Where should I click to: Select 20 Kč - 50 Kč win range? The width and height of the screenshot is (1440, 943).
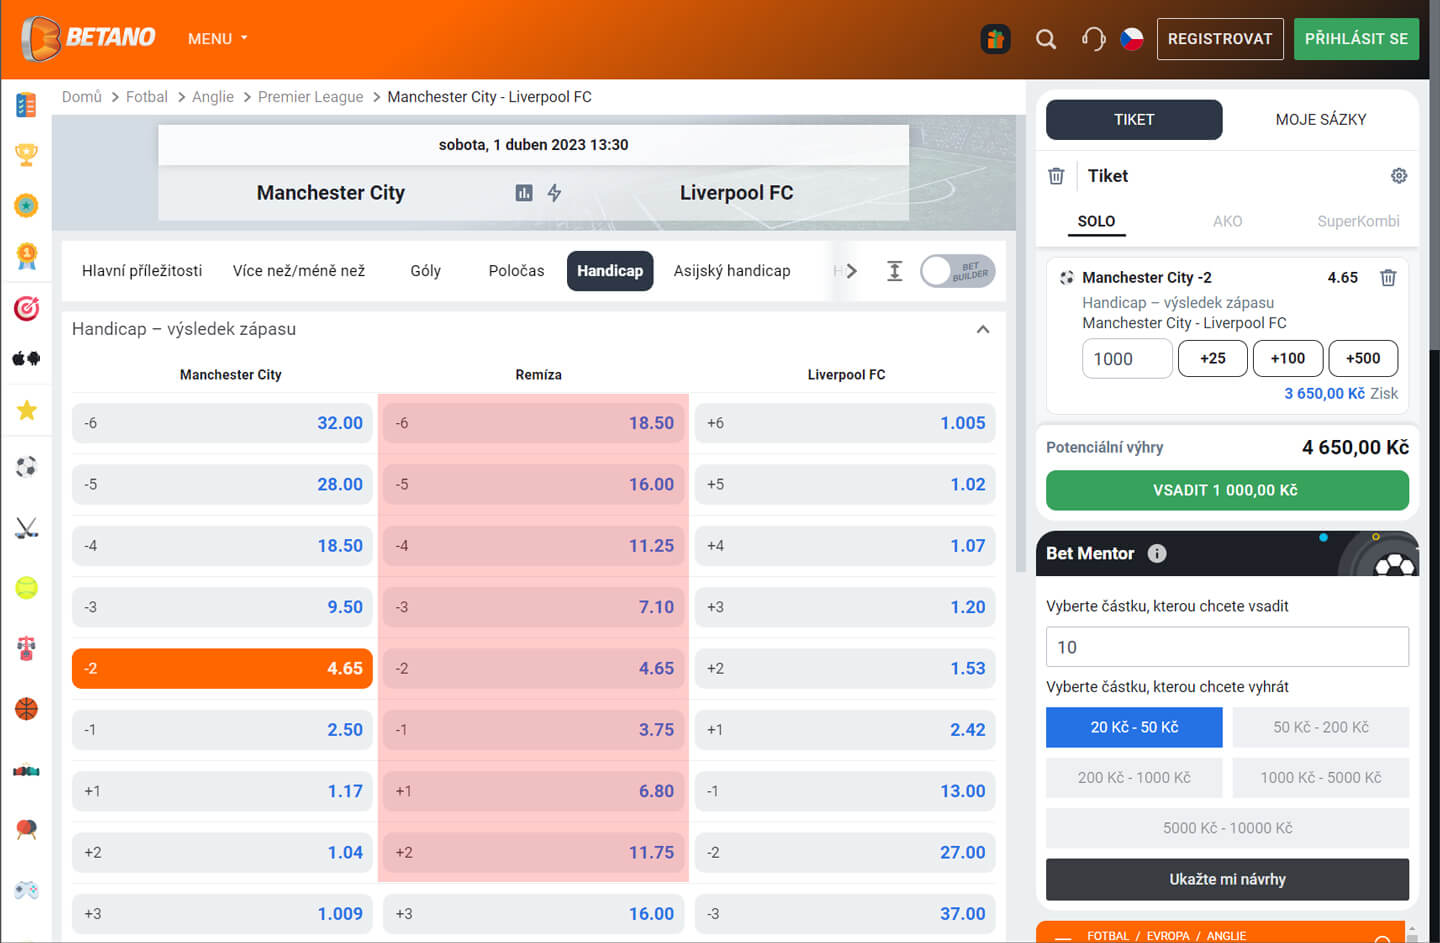[x=1134, y=727]
